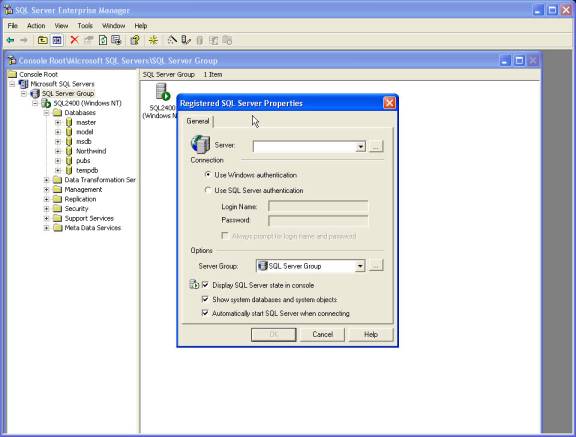This screenshot has height=437, width=576.
Task: Click inside the Server text field
Action: [x=305, y=147]
